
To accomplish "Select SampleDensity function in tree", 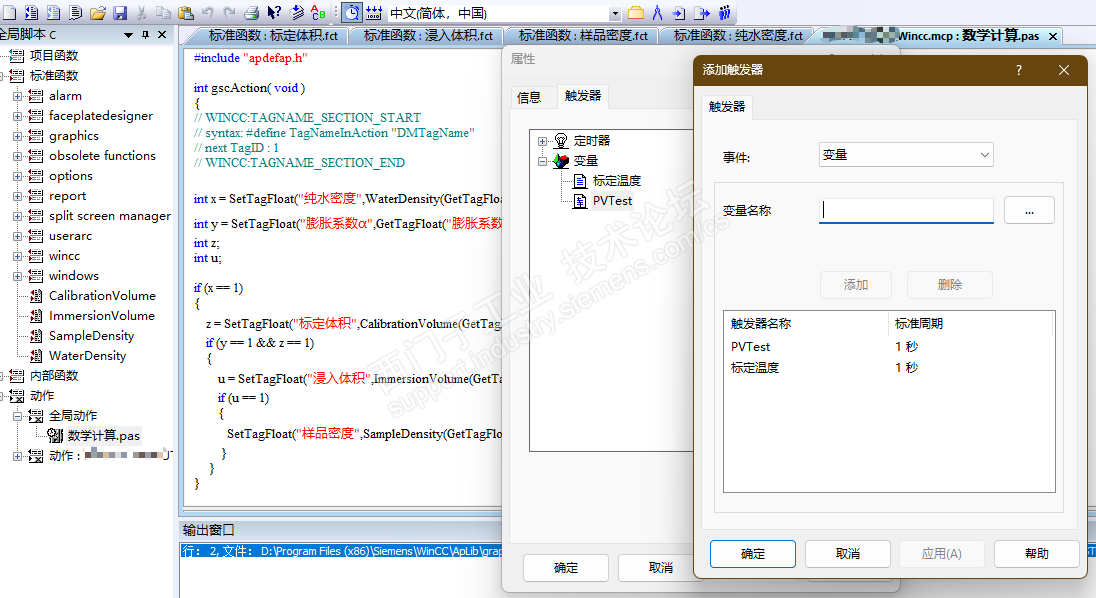I will 91,336.
